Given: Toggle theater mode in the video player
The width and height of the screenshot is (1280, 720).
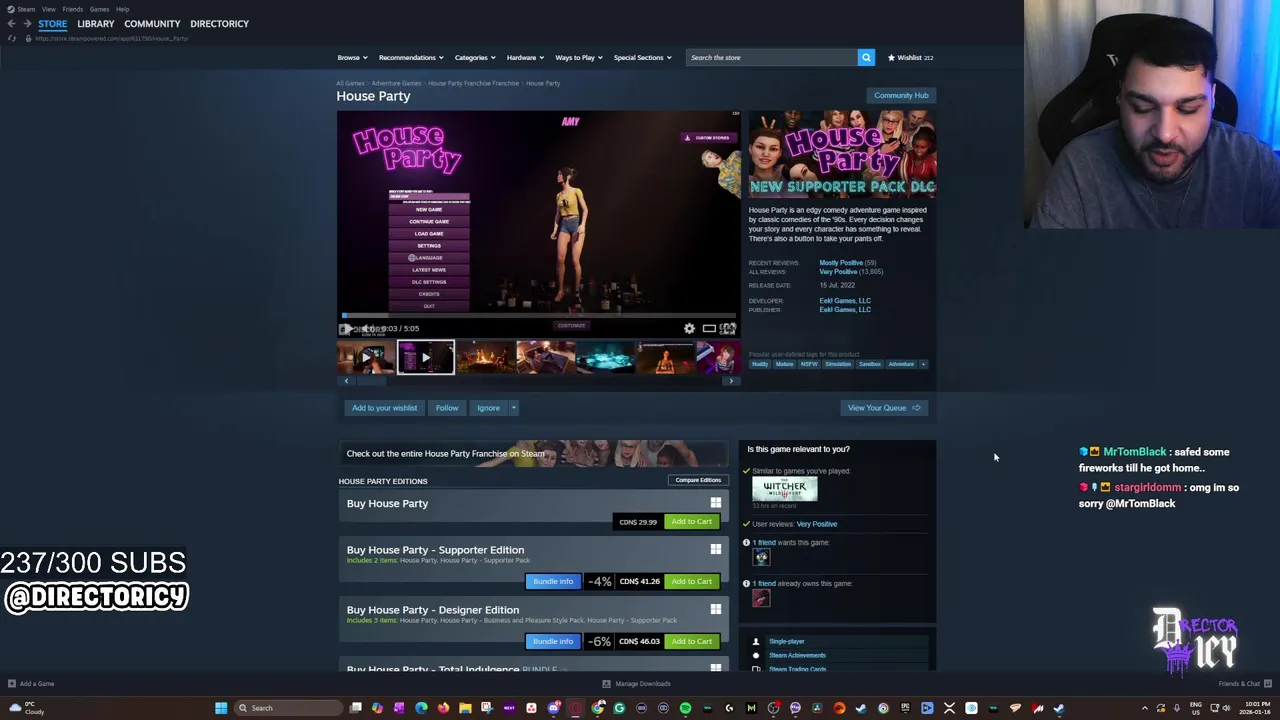Looking at the screenshot, I should pos(709,328).
